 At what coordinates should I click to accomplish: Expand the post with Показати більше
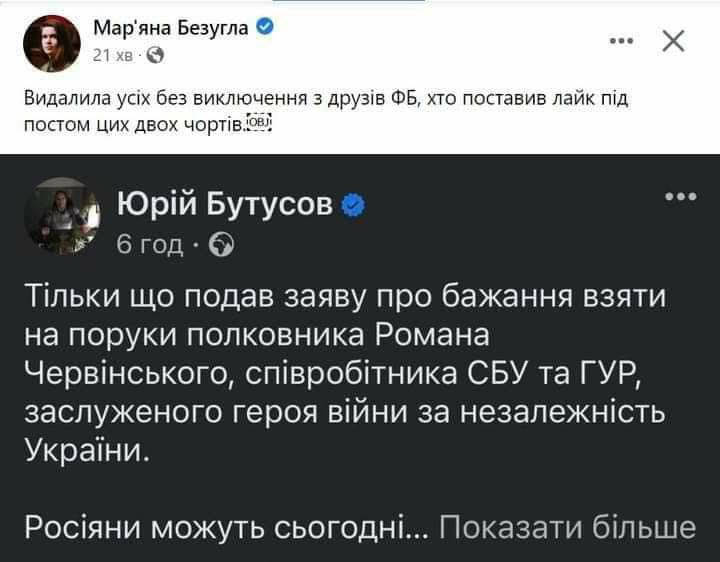click(567, 527)
